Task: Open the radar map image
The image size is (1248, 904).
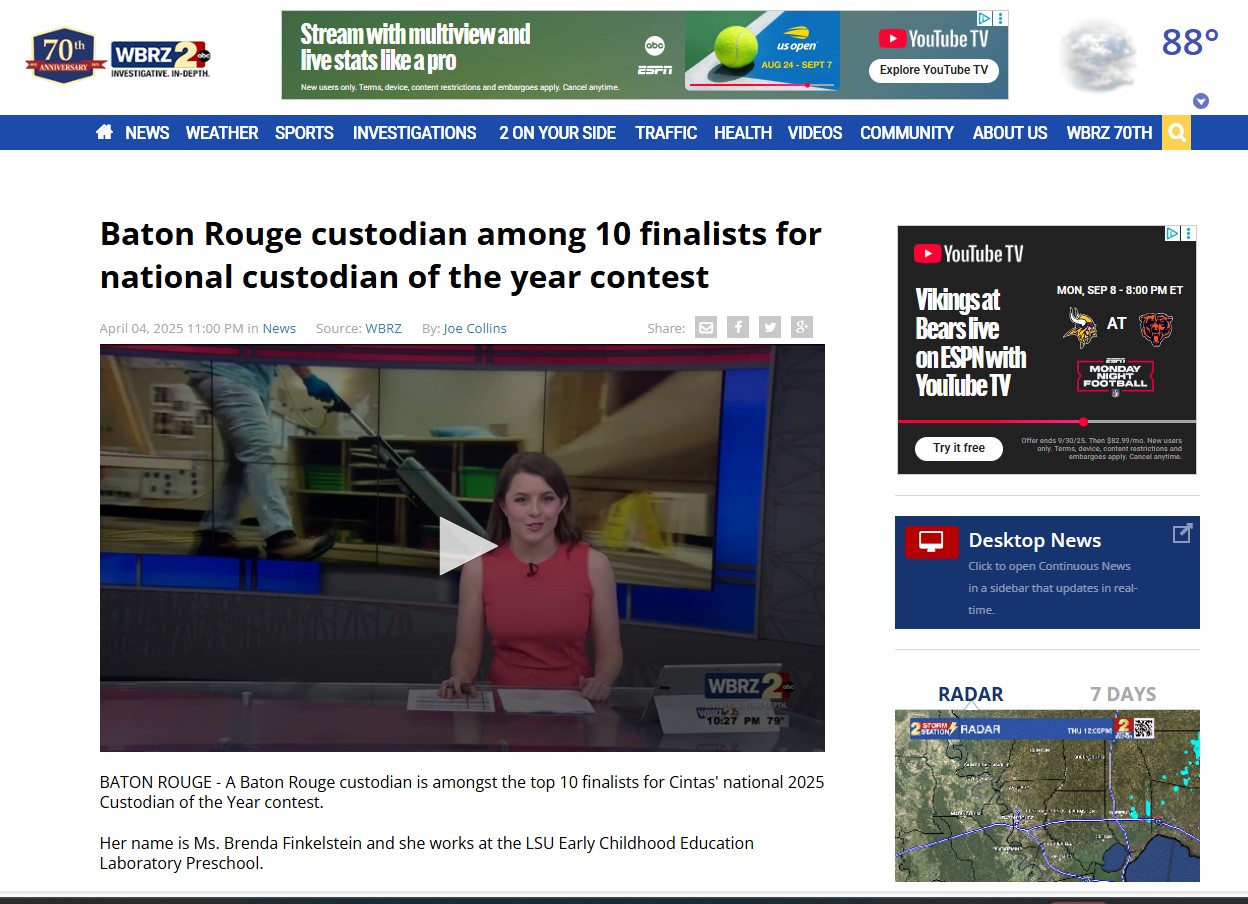Action: (x=1047, y=796)
